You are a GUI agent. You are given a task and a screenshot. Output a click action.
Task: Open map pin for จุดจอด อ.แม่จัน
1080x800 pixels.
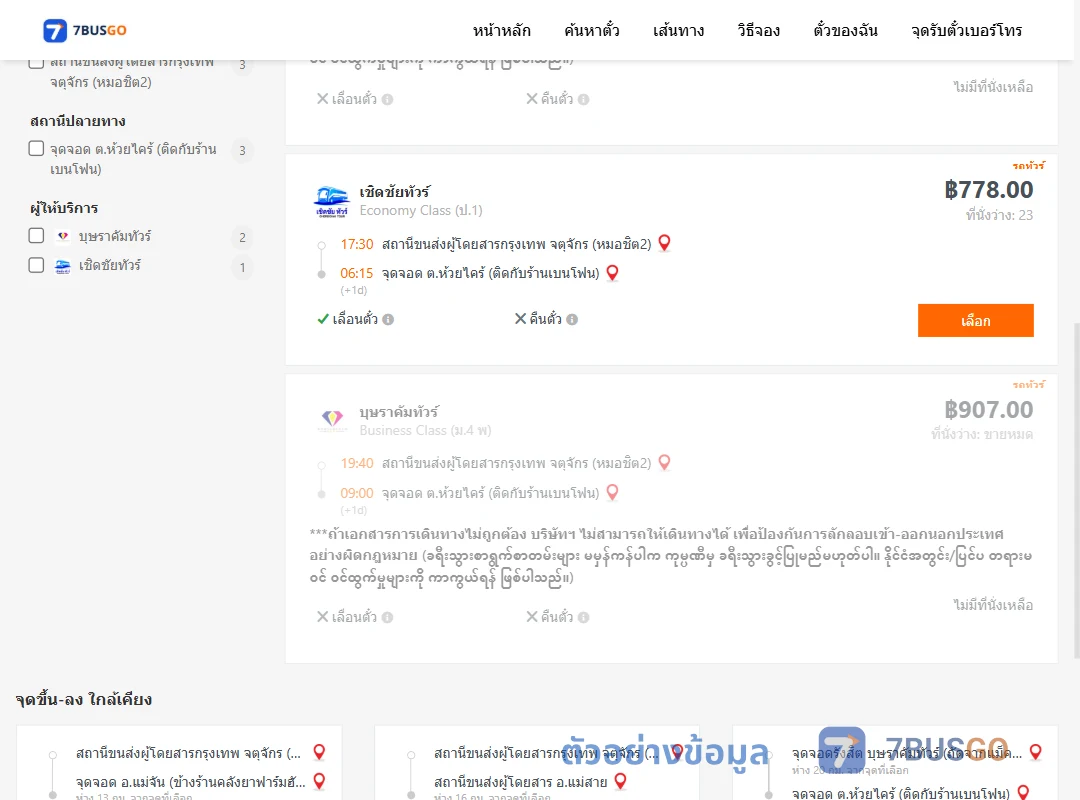pos(319,781)
